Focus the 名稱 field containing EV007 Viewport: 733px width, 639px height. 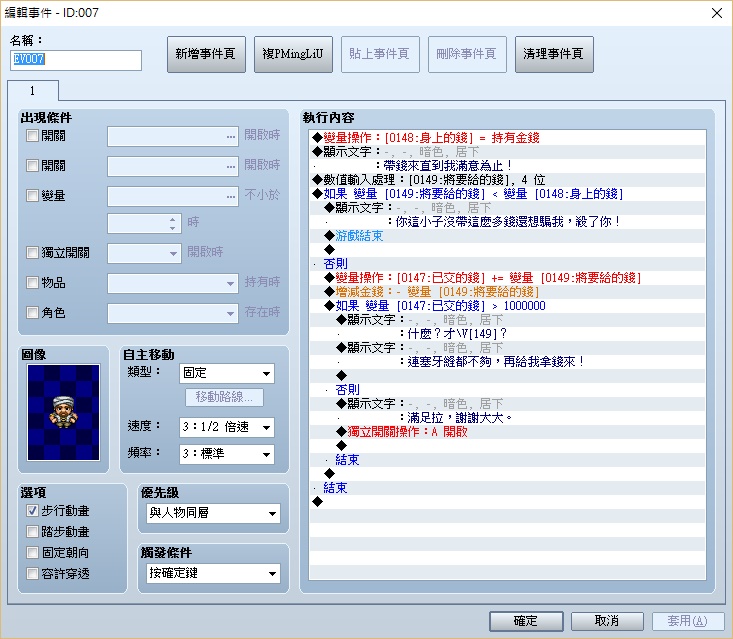[x=76, y=60]
